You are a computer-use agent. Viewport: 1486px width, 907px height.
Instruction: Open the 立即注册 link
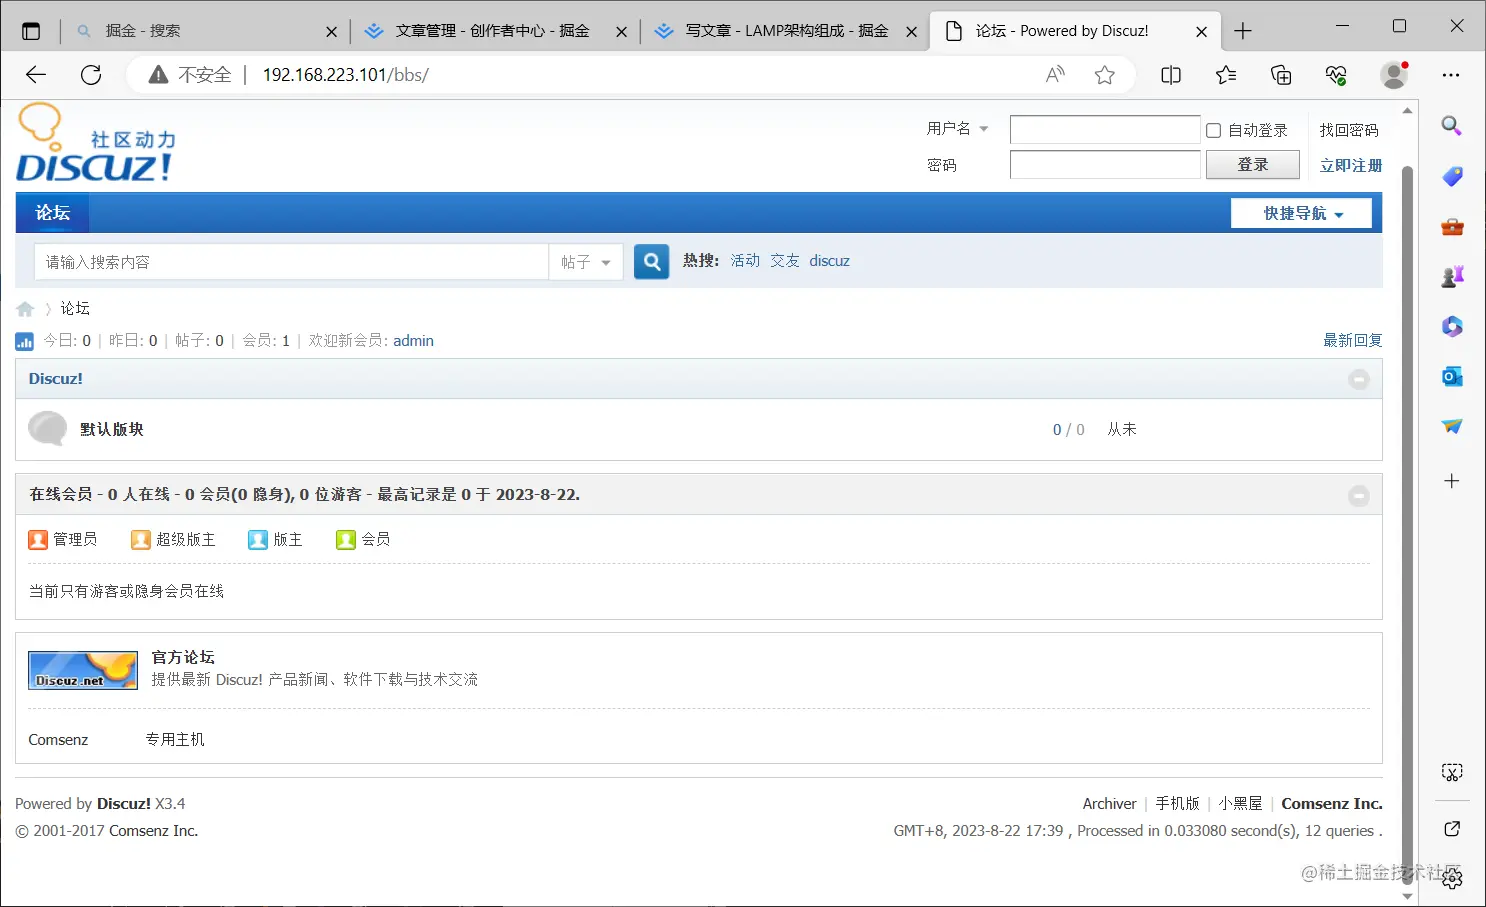[1351, 165]
